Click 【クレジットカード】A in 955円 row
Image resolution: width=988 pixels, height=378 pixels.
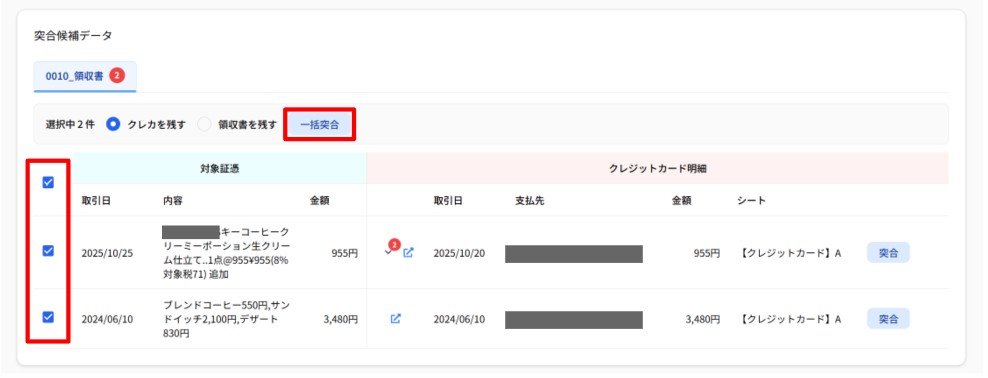790,253
